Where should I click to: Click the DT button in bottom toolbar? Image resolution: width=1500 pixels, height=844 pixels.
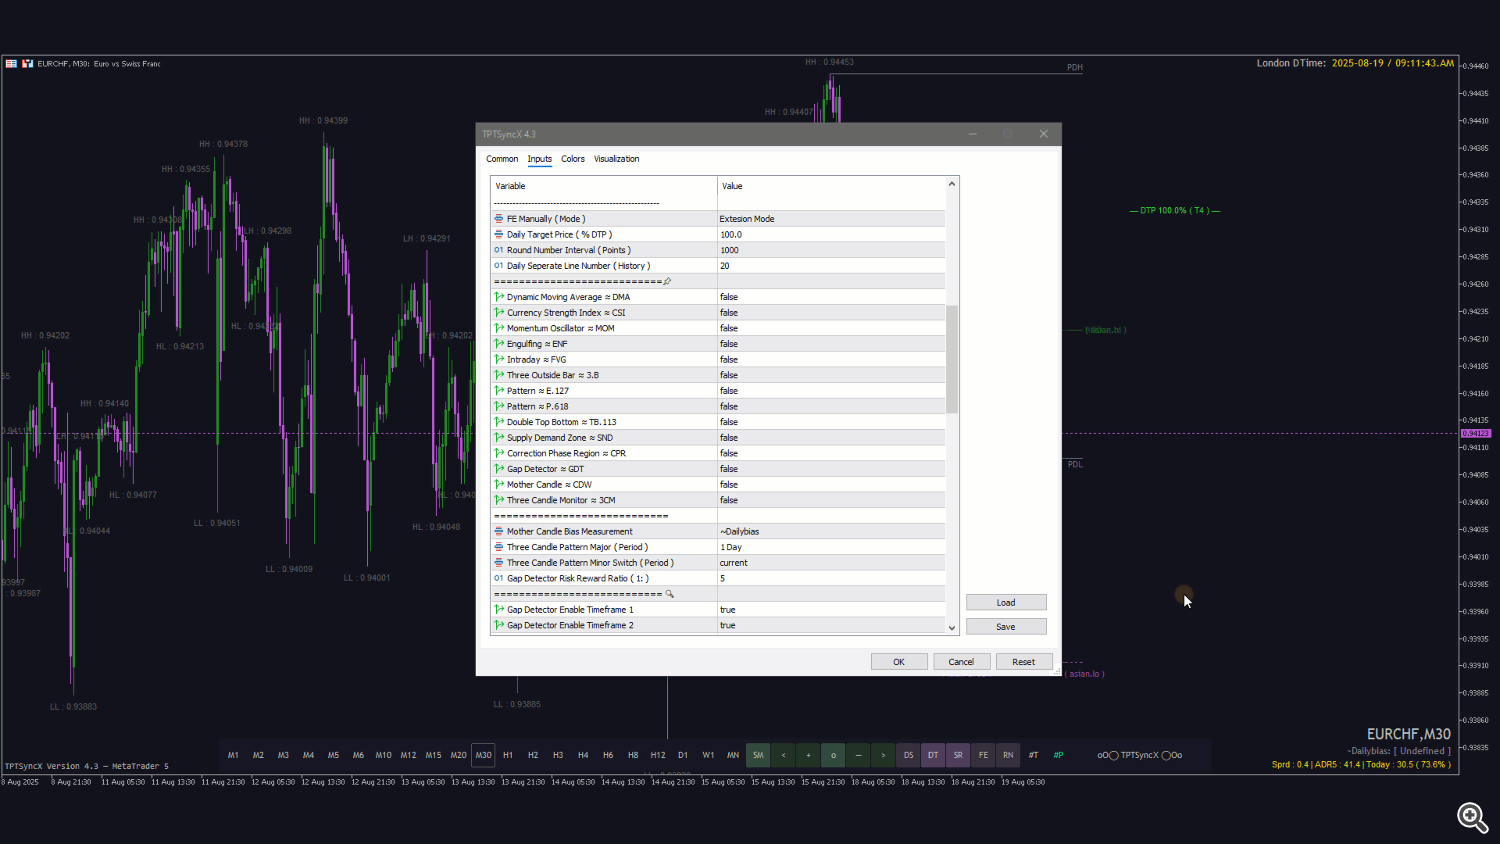933,755
